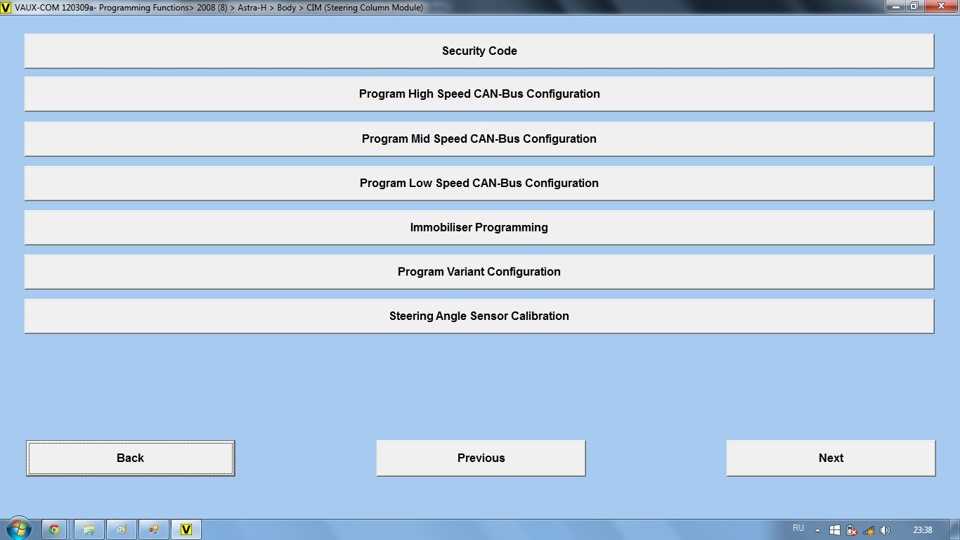
Task: Launch Google Chrome from the taskbar
Action: coord(55,529)
